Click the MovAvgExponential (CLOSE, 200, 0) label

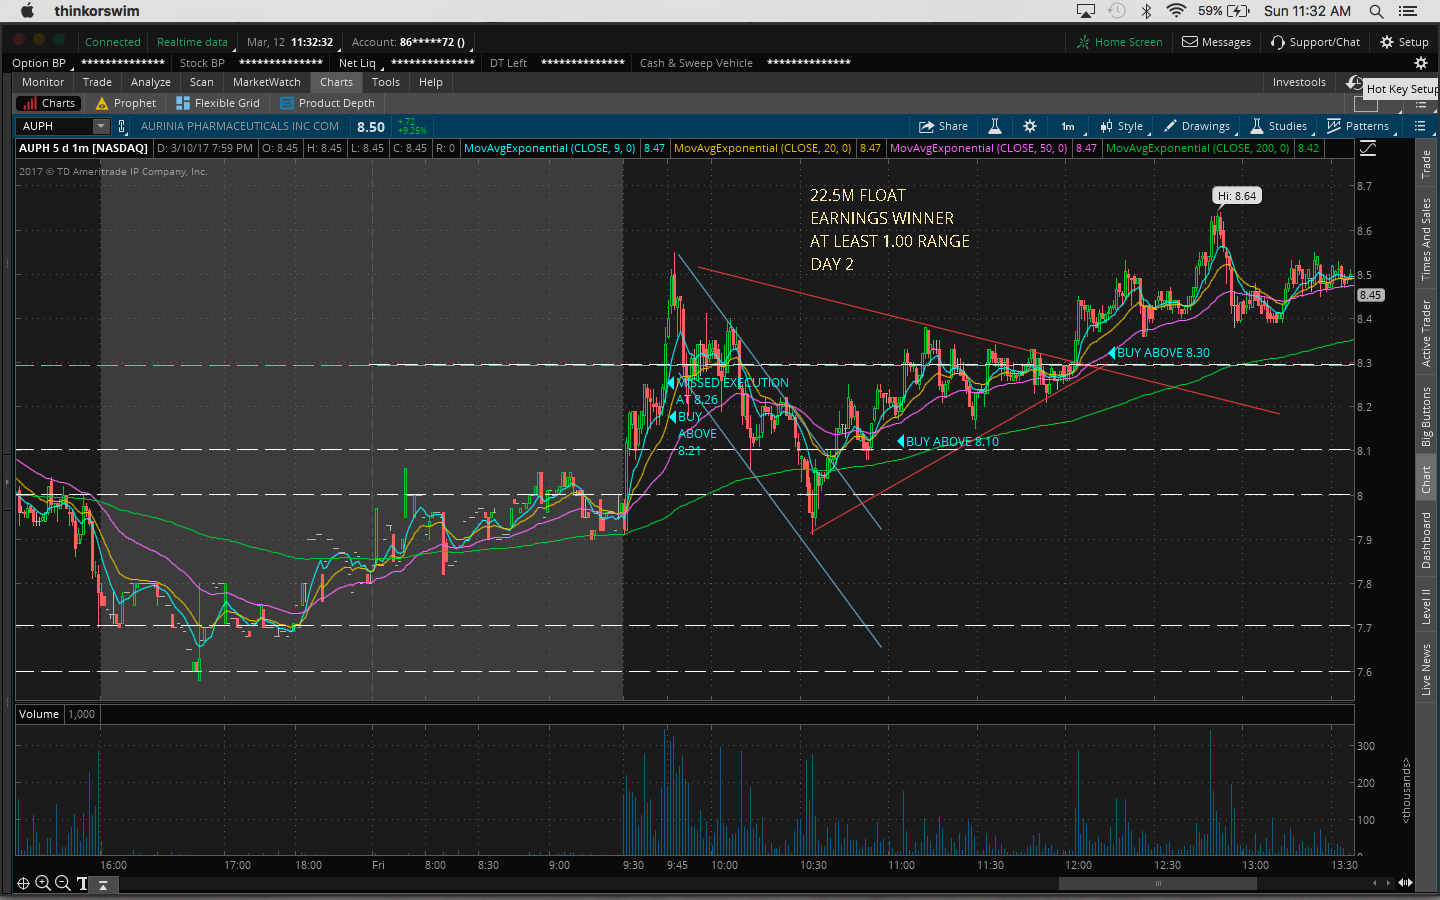[x=1198, y=148]
